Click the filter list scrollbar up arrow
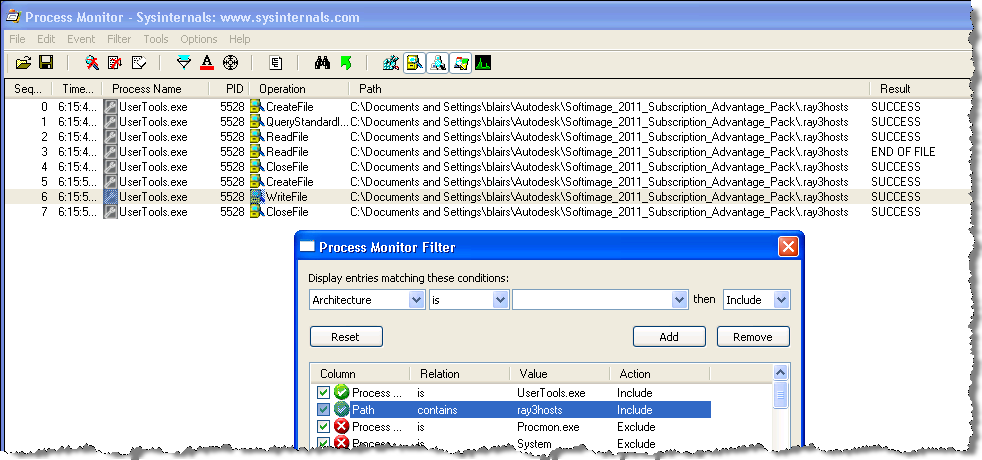 [x=782, y=375]
